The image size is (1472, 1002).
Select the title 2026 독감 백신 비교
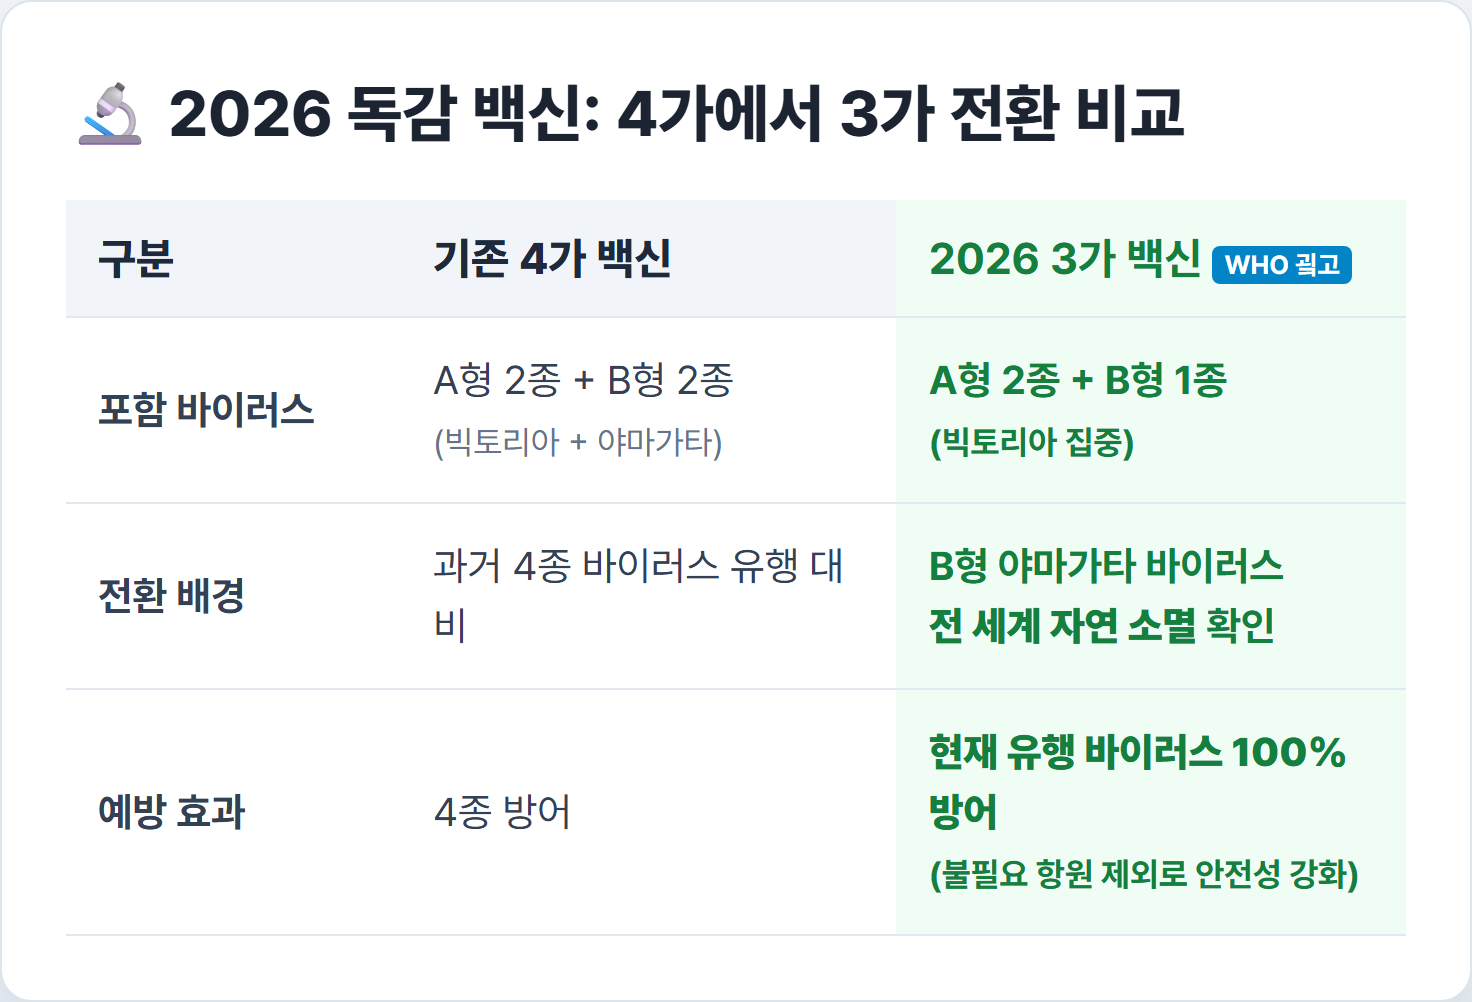(677, 113)
